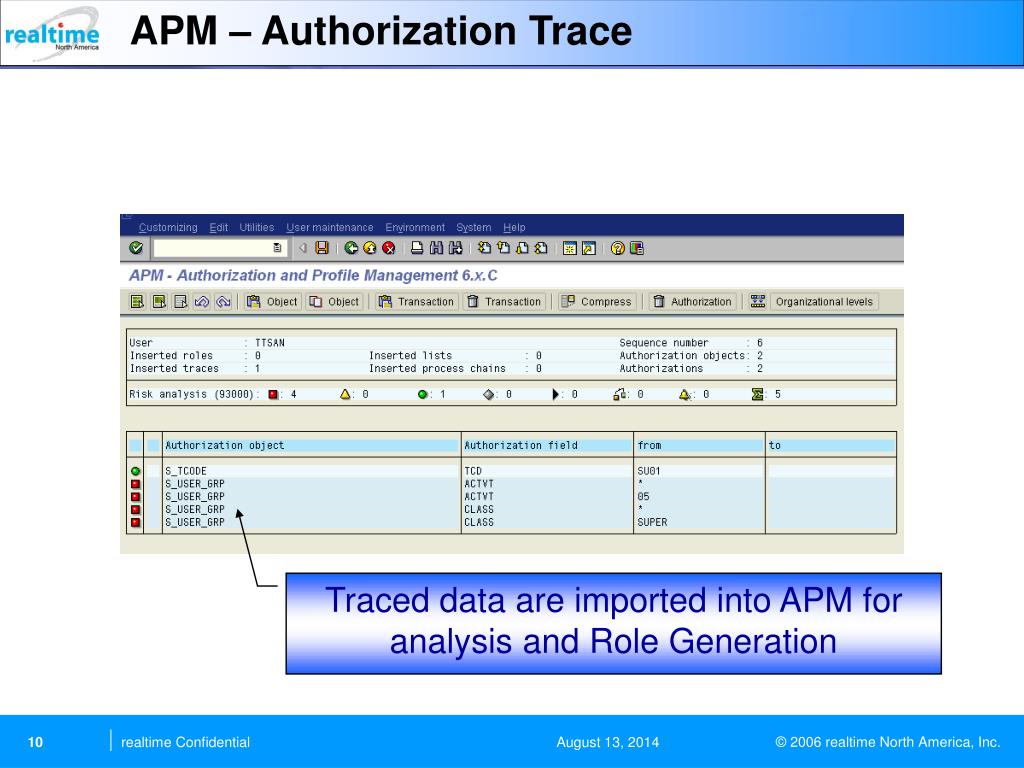Go to Last page icon
Screen dimensions: 1024x768
(541, 248)
